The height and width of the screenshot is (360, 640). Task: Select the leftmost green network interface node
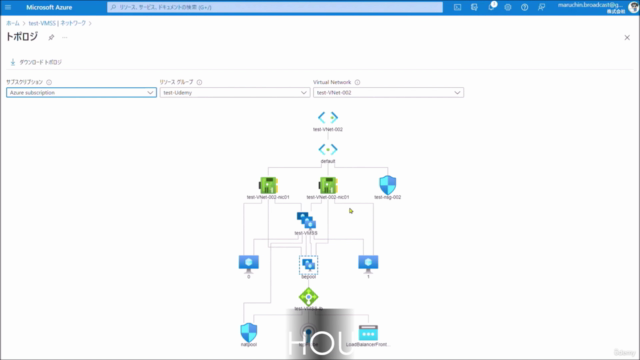coord(268,185)
